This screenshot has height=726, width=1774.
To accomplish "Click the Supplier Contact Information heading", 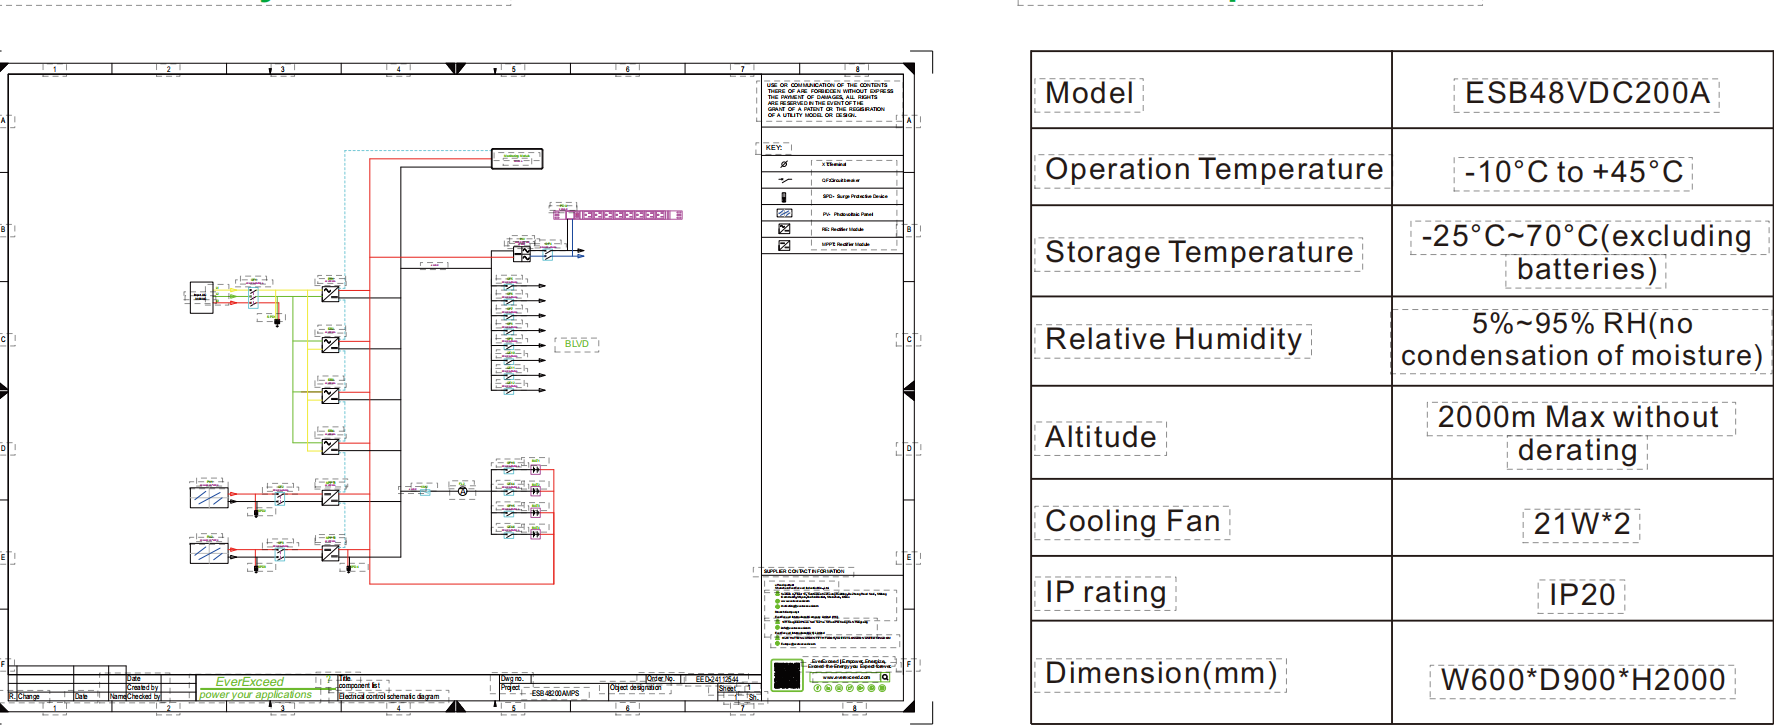I will pyautogui.click(x=804, y=571).
